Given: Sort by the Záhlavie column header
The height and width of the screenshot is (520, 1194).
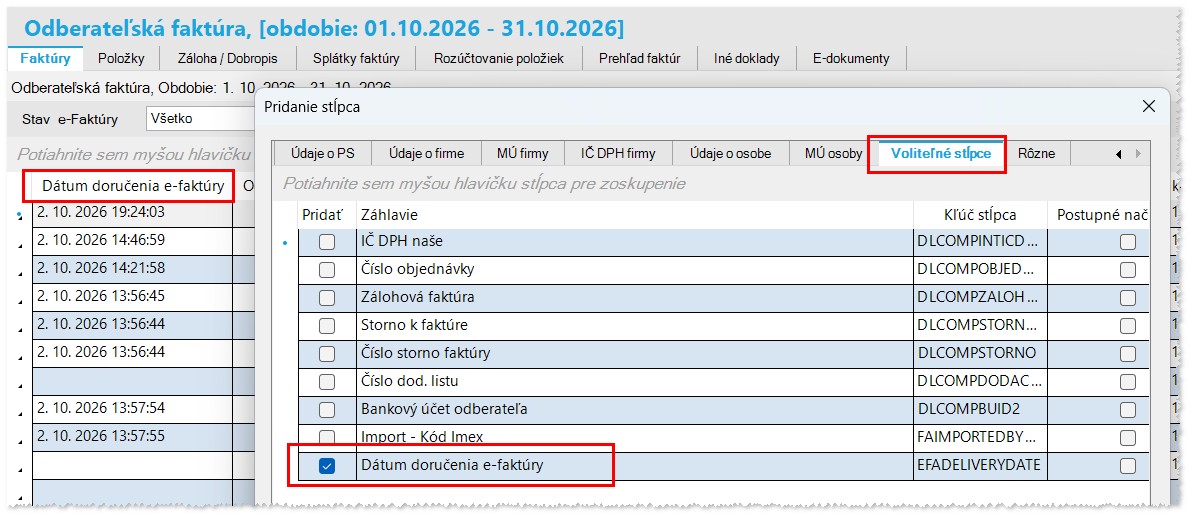Looking at the screenshot, I should [x=635, y=215].
